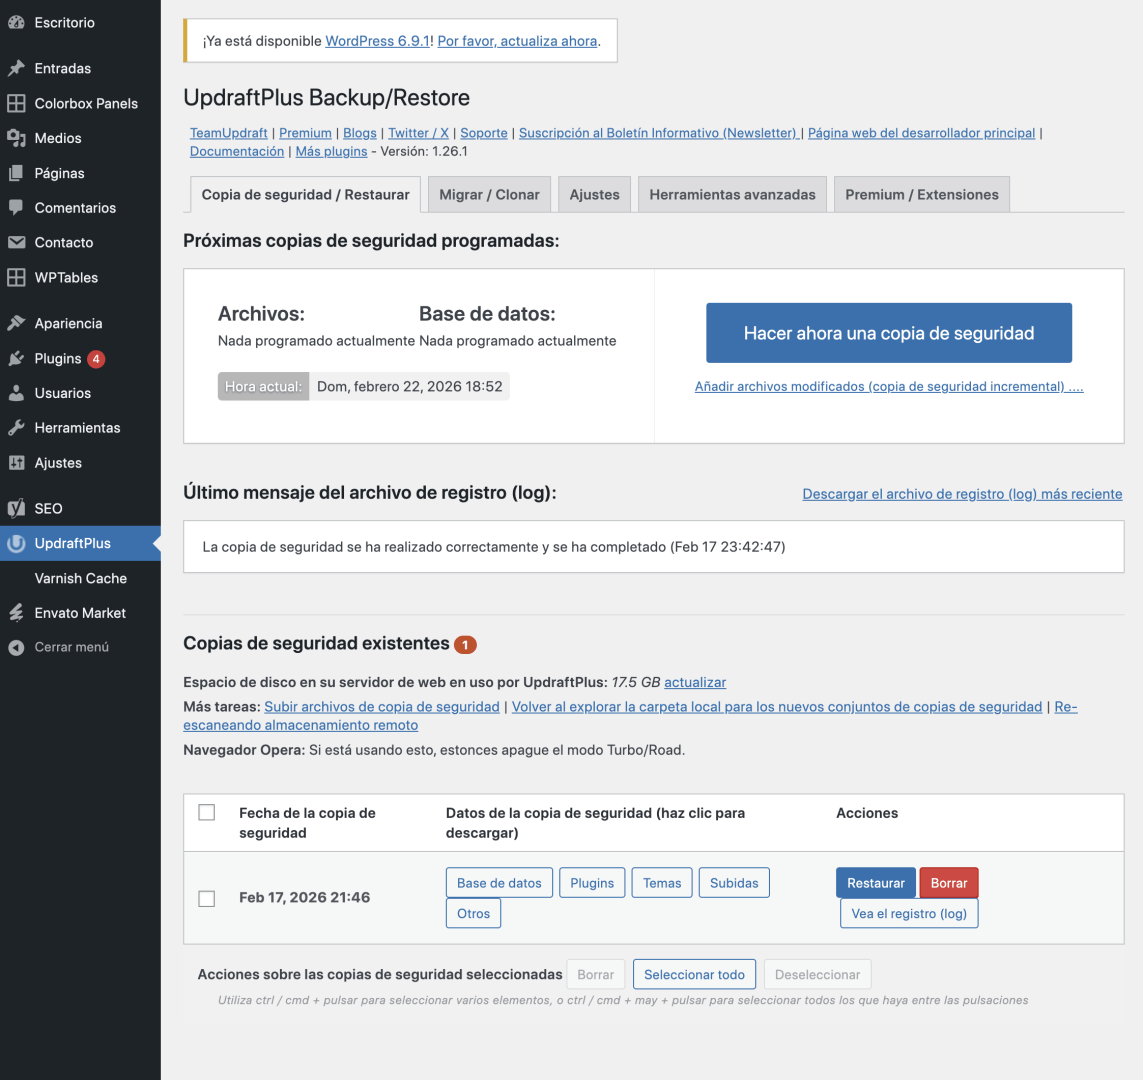
Task: Click the Herramientas wrench icon
Action: pyautogui.click(x=16, y=428)
